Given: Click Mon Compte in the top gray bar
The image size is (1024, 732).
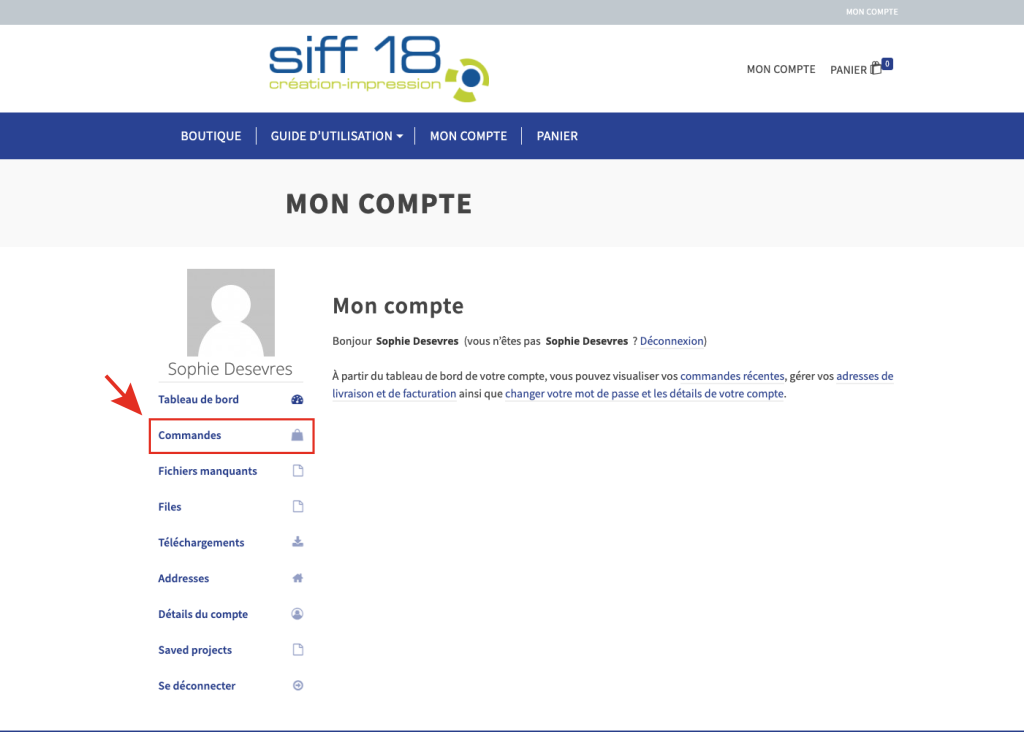Looking at the screenshot, I should (871, 12).
